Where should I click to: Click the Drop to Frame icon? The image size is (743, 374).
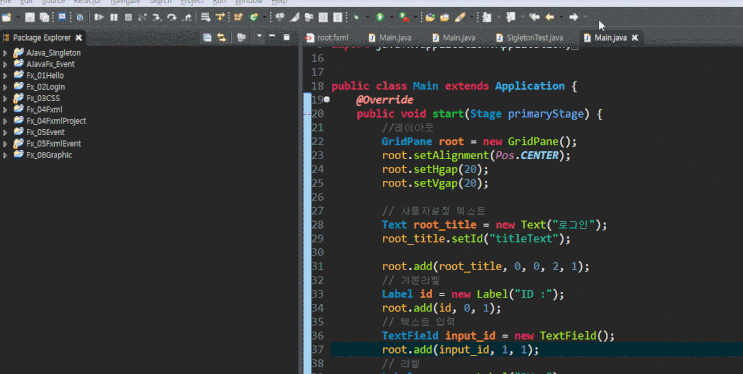tap(206, 18)
